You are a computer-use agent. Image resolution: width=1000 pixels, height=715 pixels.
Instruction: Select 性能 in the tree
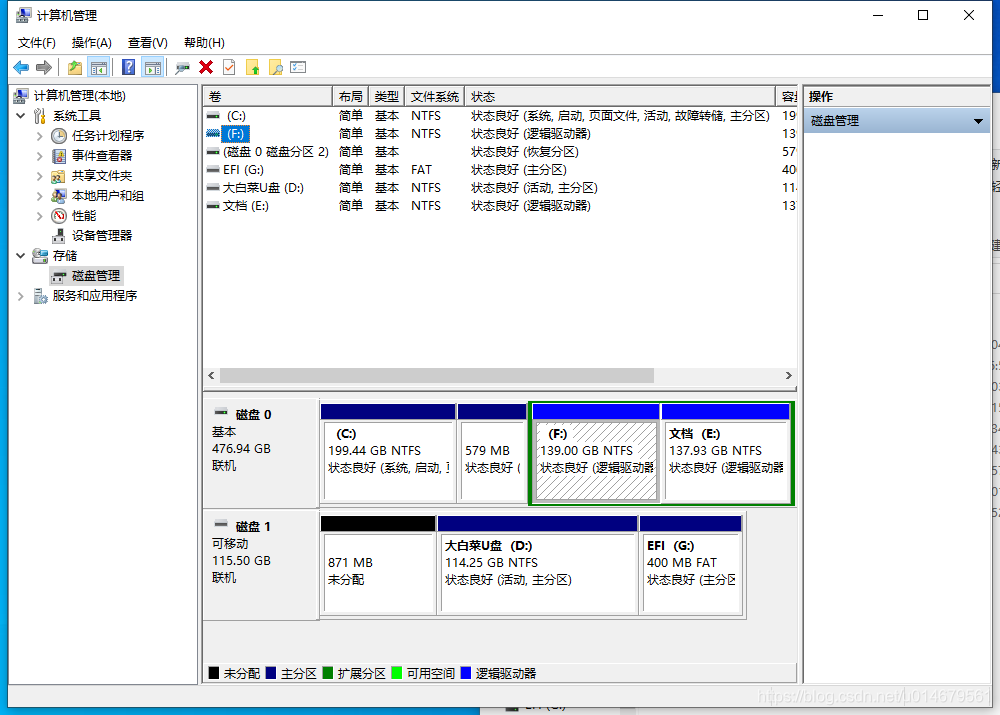[x=84, y=216]
